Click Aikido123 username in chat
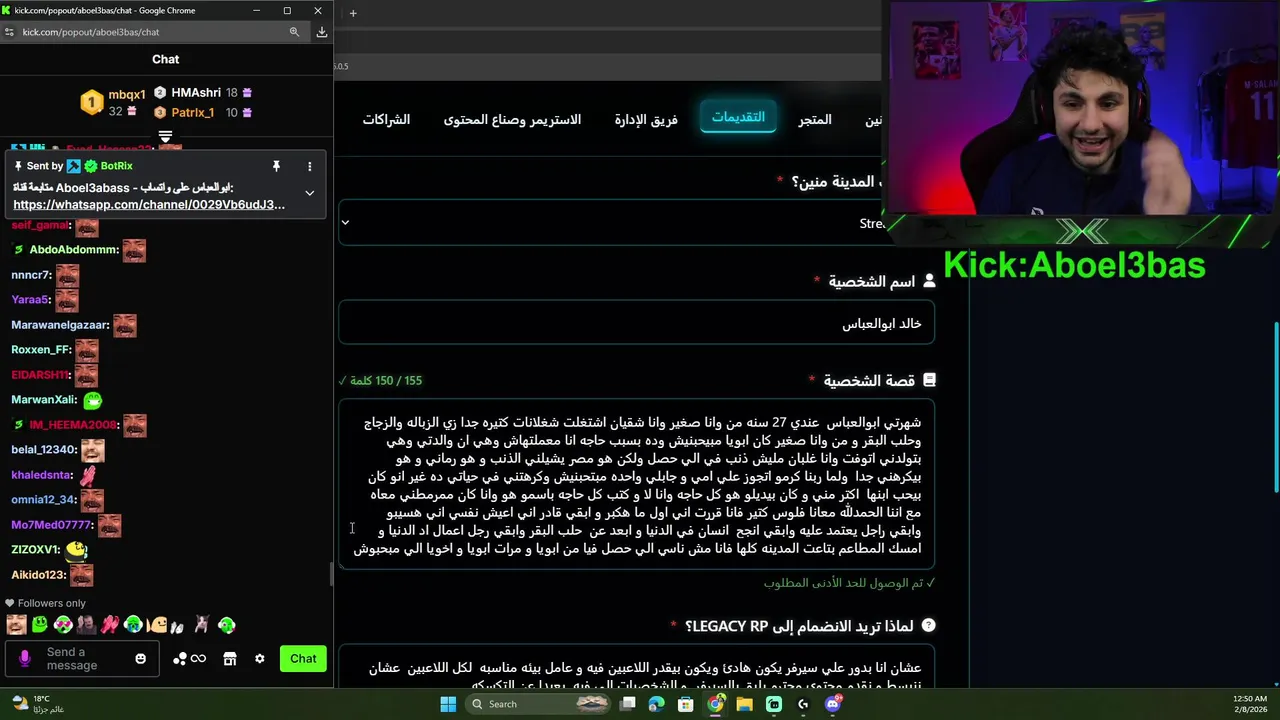 [39, 575]
